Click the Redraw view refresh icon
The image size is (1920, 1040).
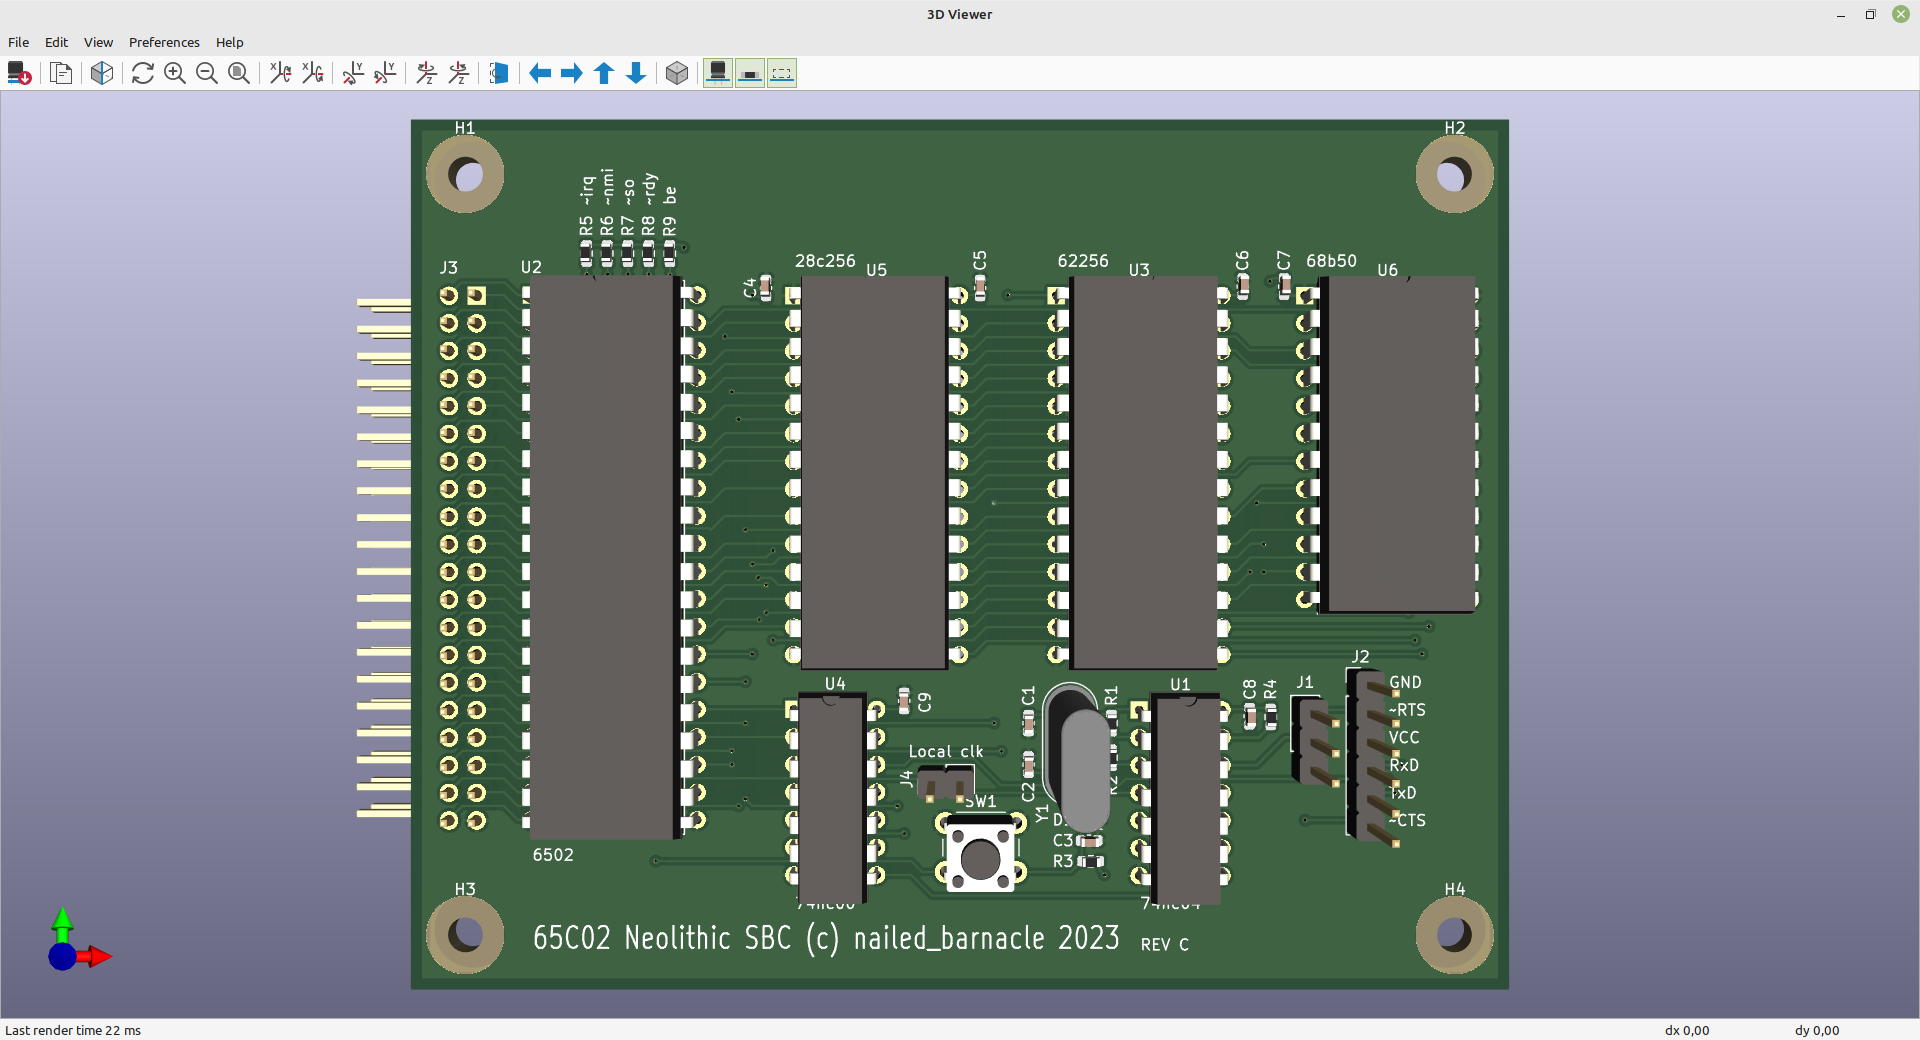(x=143, y=73)
